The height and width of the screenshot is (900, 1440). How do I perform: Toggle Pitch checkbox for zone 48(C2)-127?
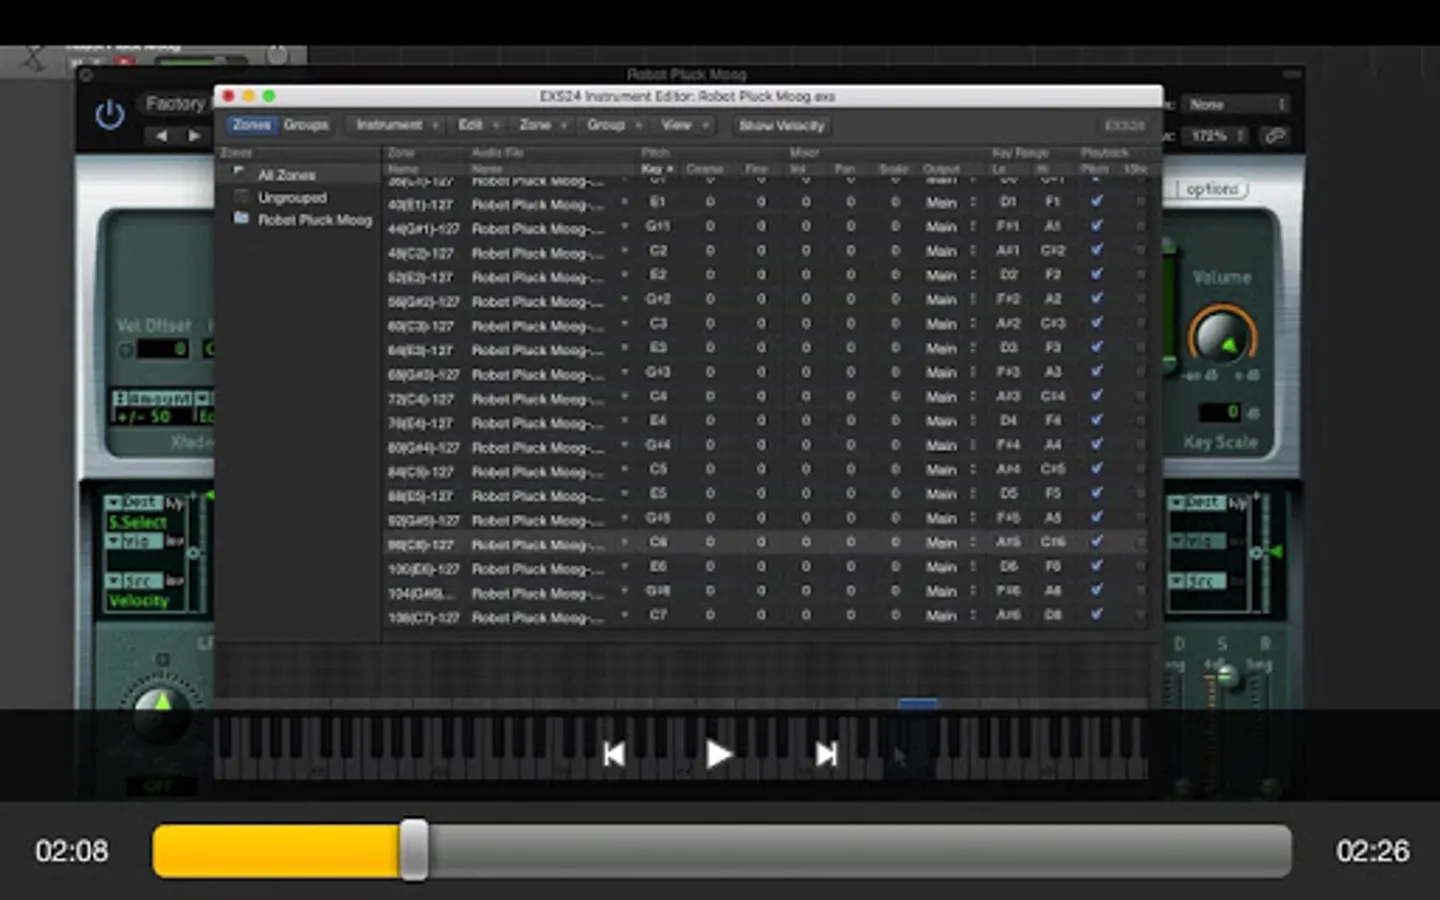click(1096, 250)
